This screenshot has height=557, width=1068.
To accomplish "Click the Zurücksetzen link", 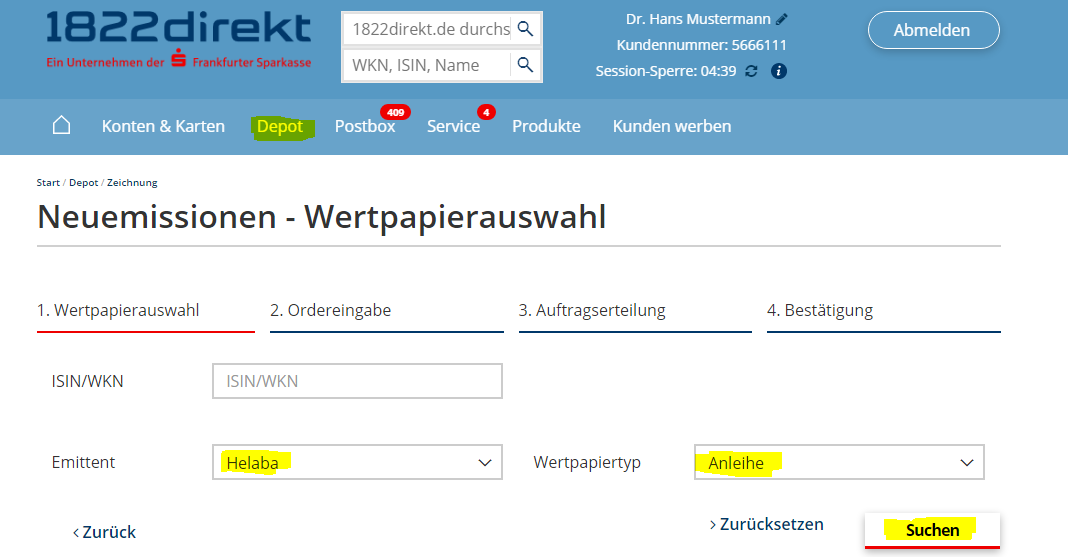I will (767, 524).
